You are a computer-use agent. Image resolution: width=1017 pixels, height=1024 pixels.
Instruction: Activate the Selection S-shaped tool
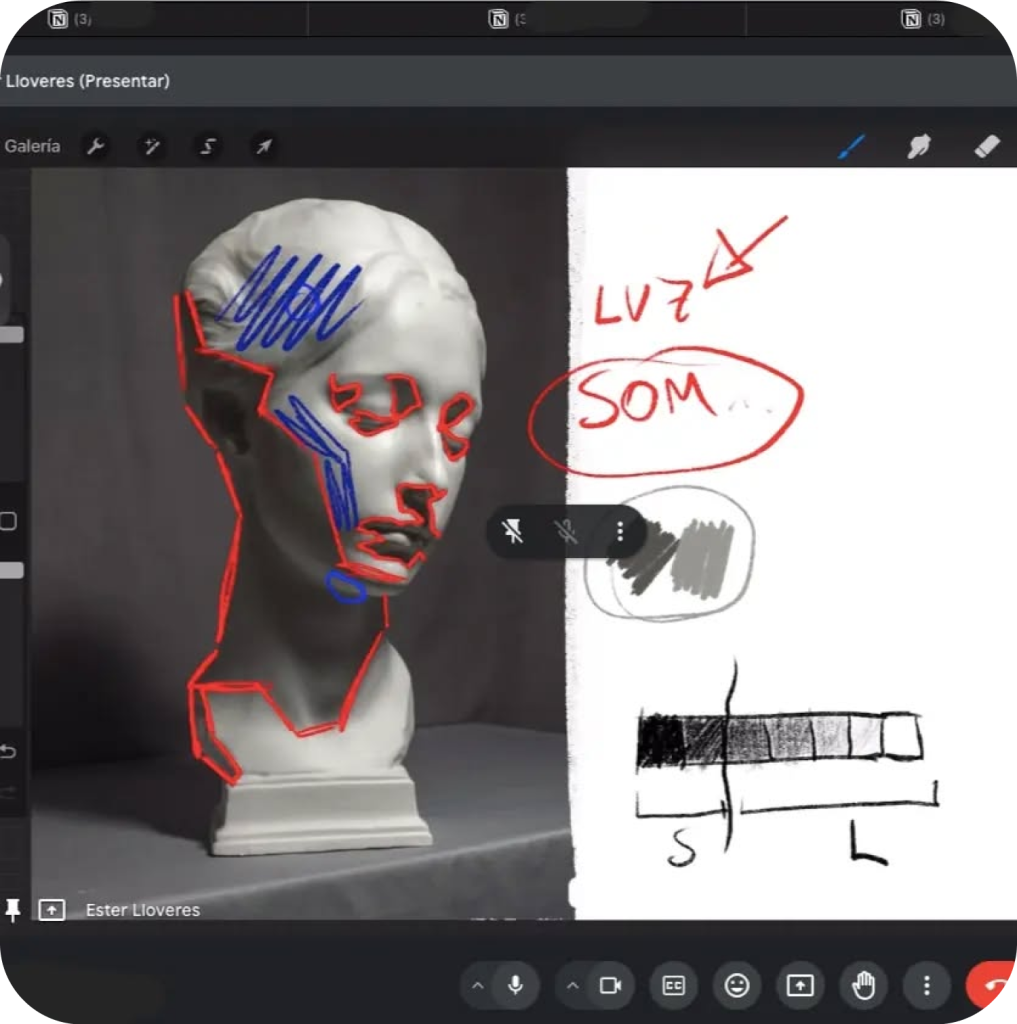(208, 147)
